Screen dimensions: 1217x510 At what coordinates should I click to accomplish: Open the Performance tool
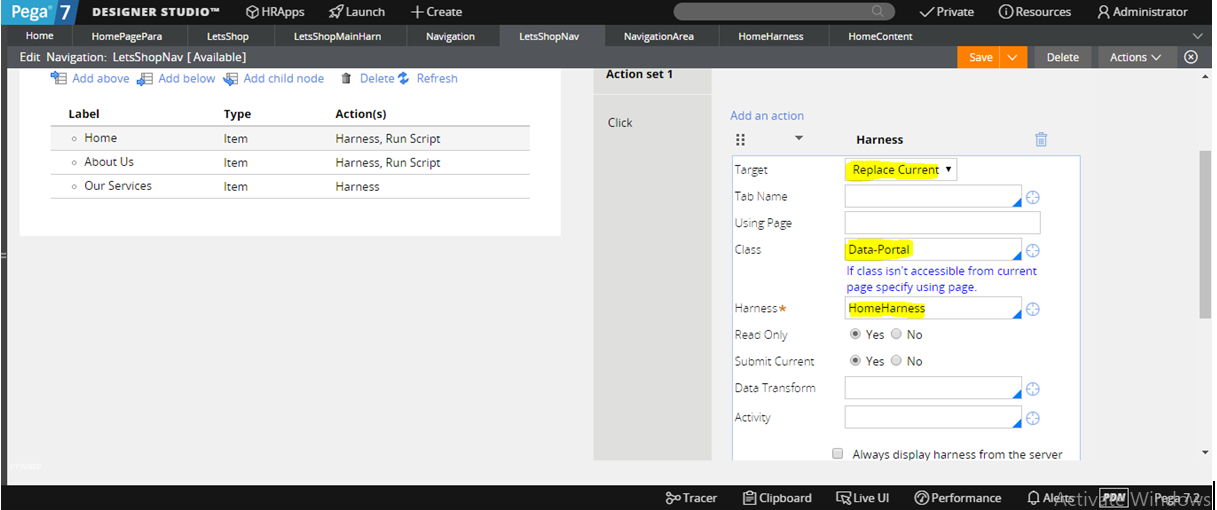tap(958, 498)
